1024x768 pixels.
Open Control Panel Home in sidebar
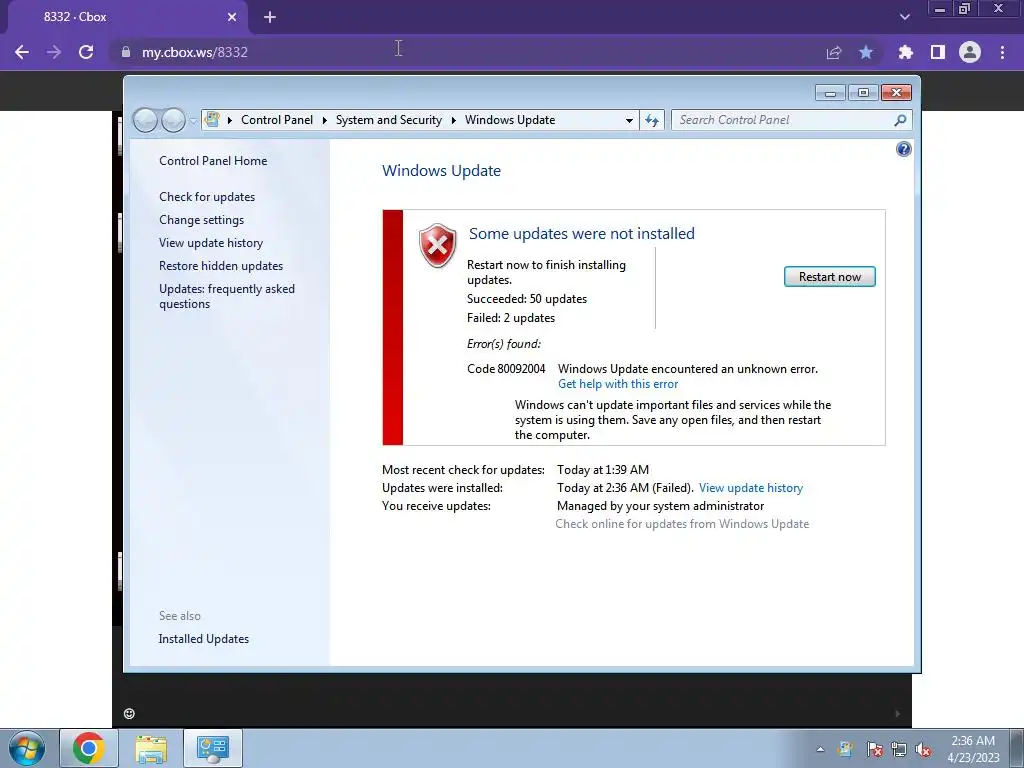213,161
